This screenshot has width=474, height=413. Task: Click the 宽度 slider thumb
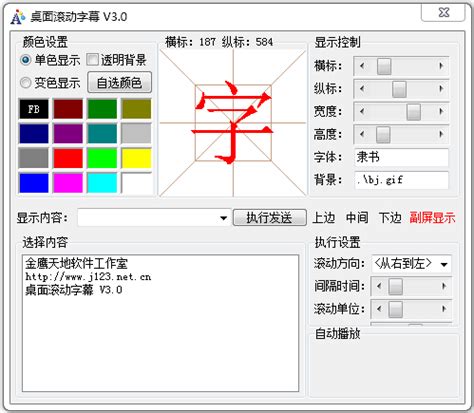pyautogui.click(x=413, y=112)
